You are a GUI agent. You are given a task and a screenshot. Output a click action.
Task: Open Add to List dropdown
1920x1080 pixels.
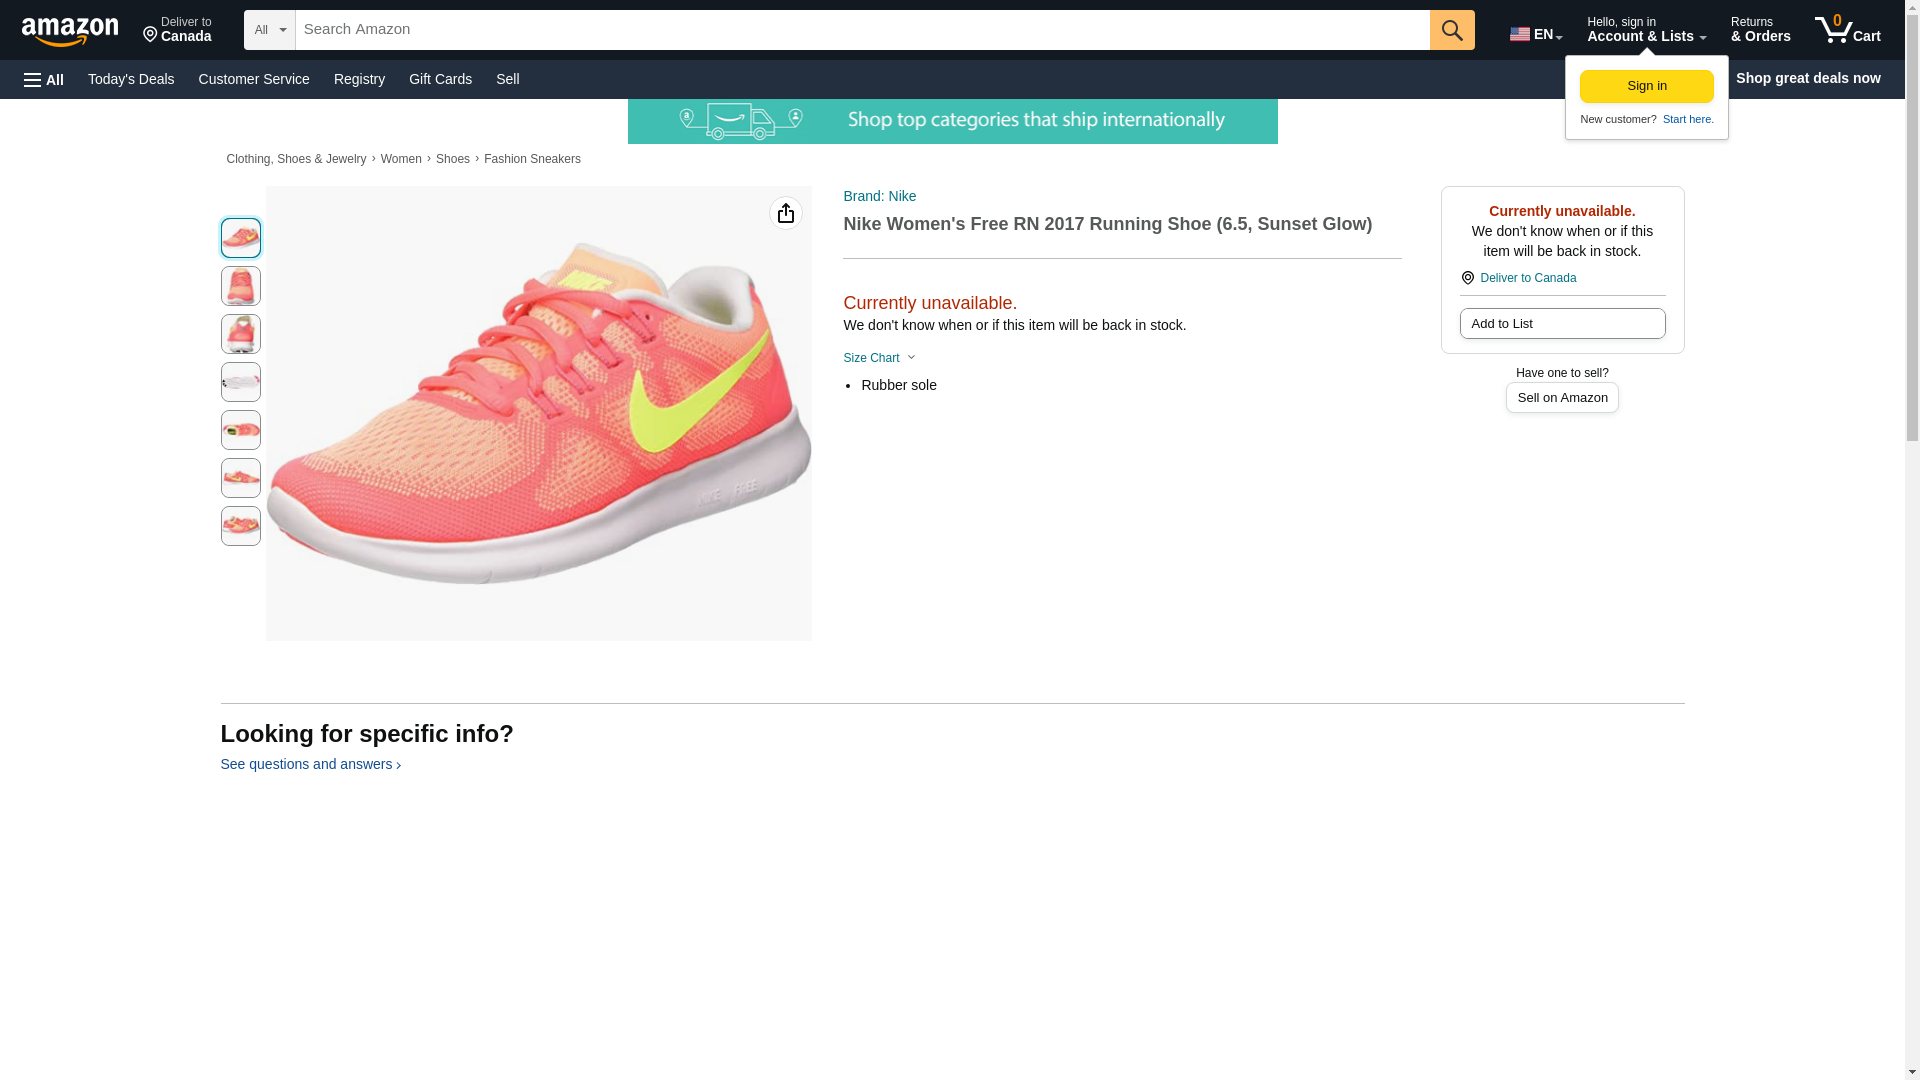pyautogui.click(x=1561, y=324)
